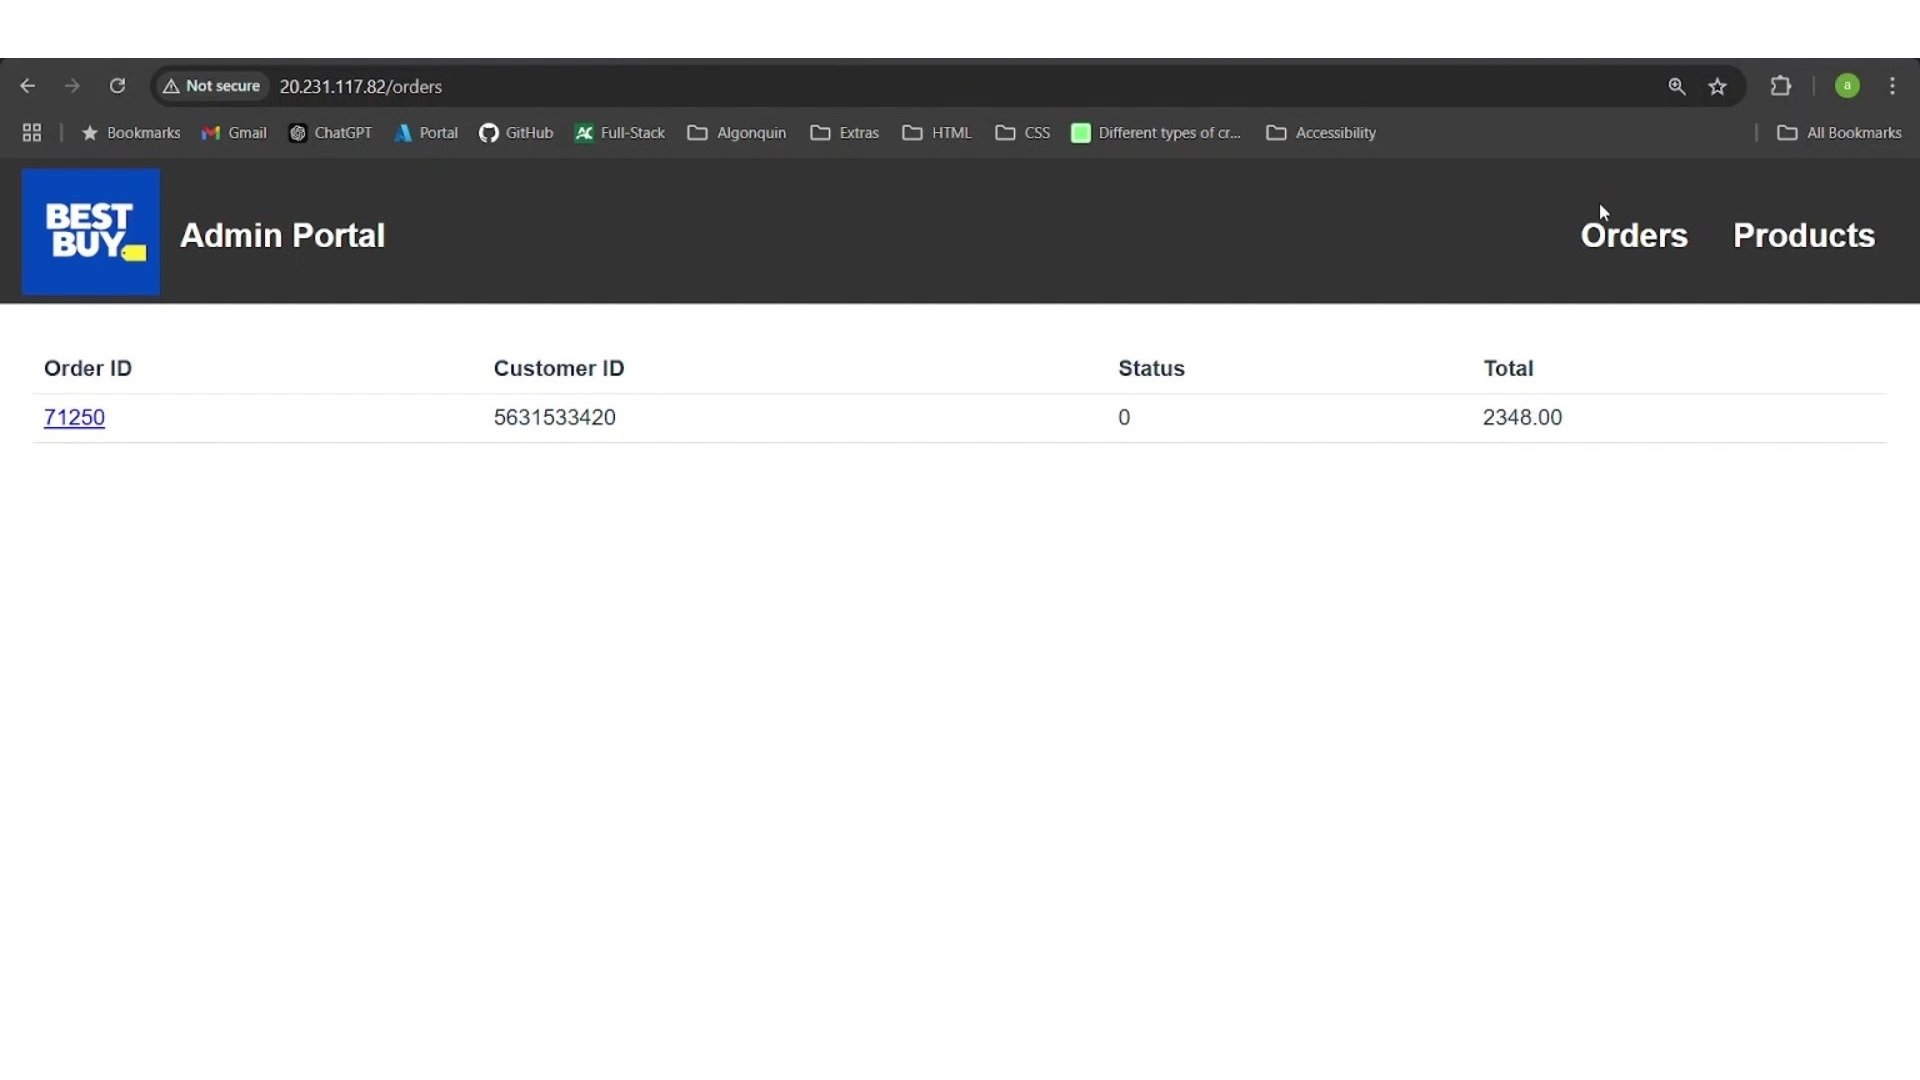
Task: Click the tab groups grid icon
Action: 32,133
